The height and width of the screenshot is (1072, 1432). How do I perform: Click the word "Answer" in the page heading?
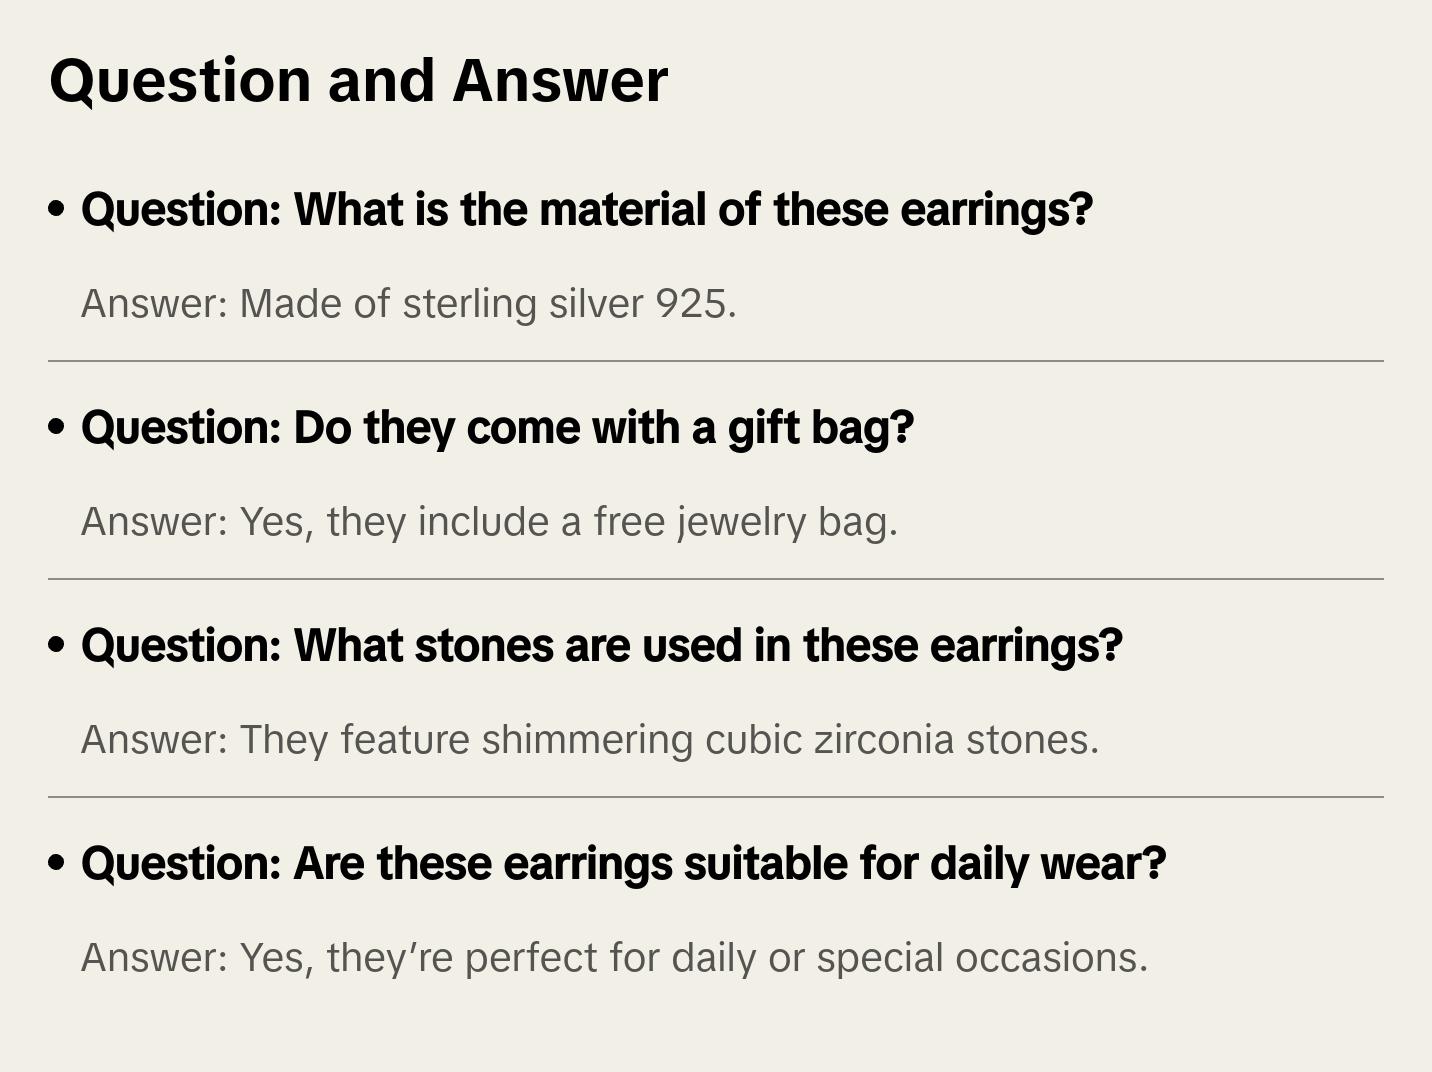[x=560, y=80]
